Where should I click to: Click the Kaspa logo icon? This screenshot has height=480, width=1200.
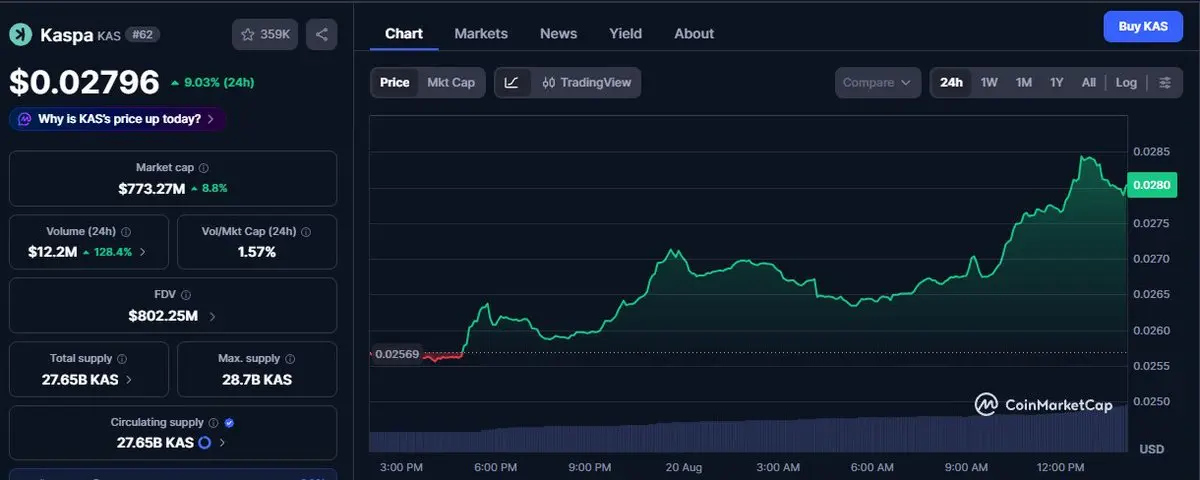[20, 35]
